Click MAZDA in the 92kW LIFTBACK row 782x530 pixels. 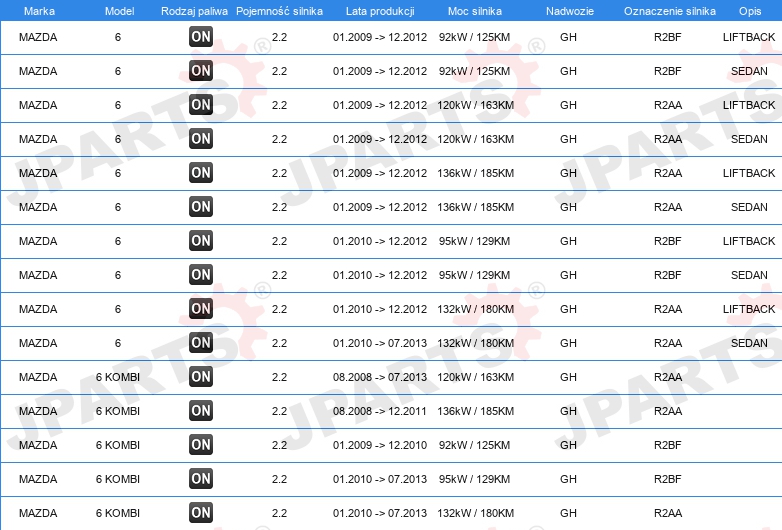pyautogui.click(x=38, y=37)
